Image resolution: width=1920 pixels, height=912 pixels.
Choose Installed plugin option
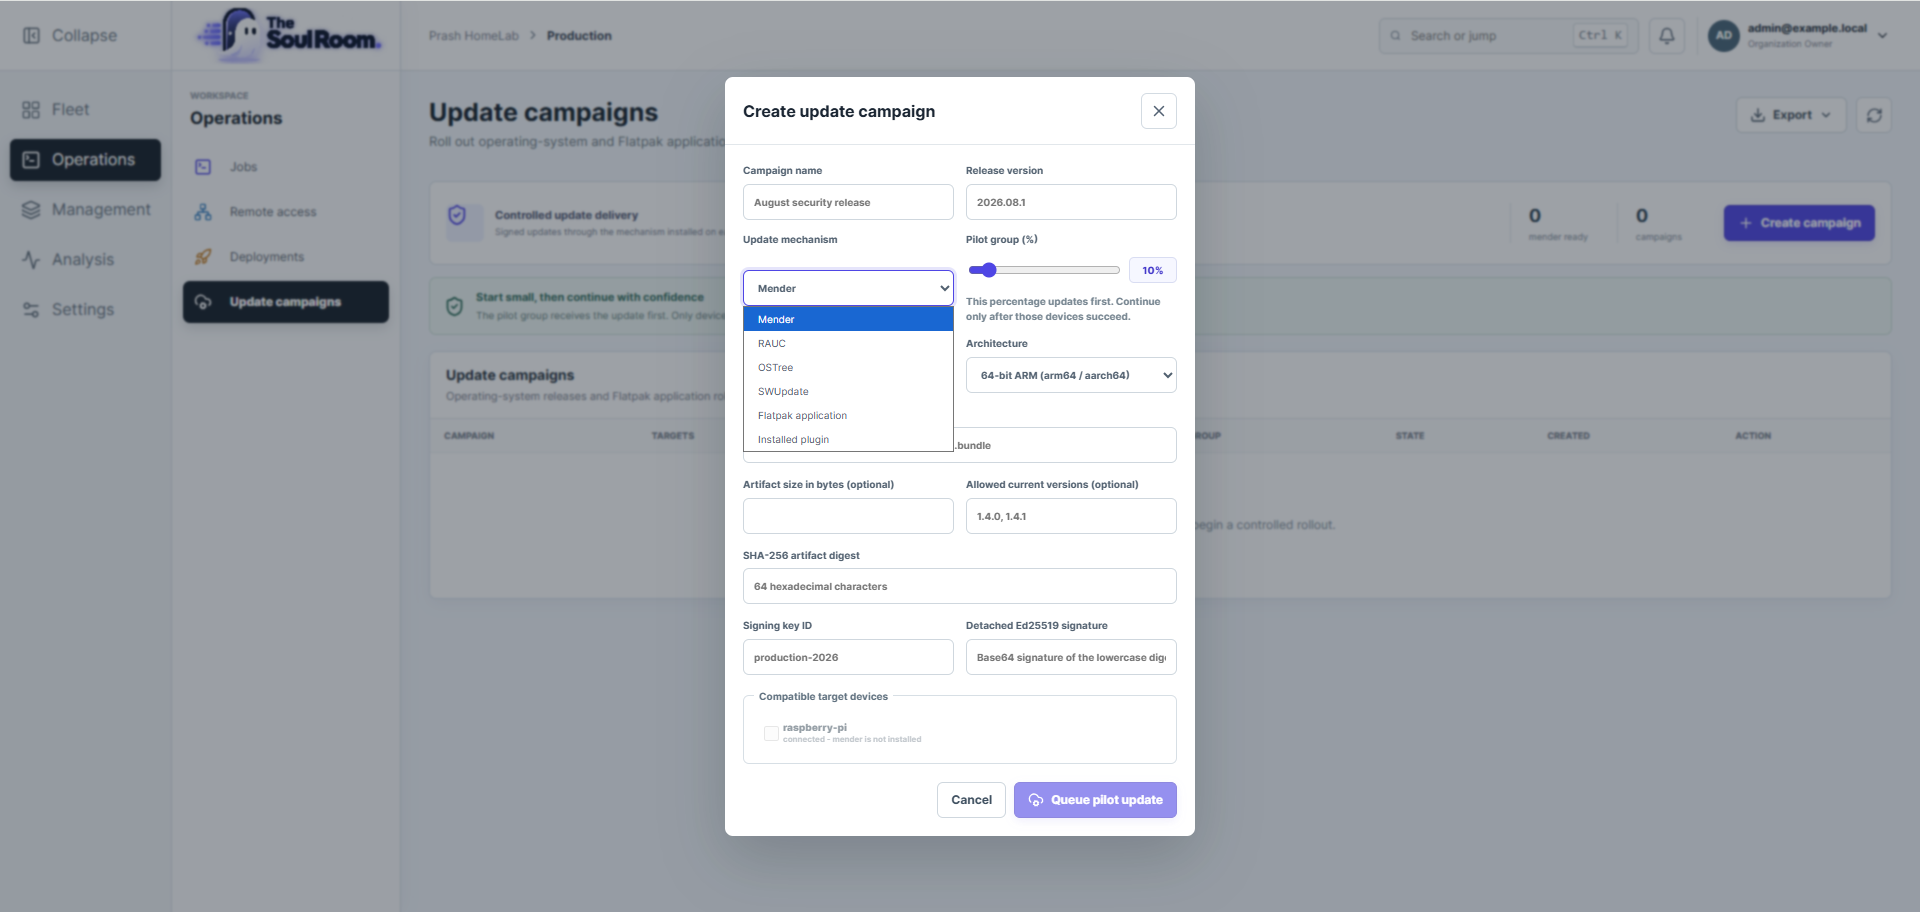(848, 439)
